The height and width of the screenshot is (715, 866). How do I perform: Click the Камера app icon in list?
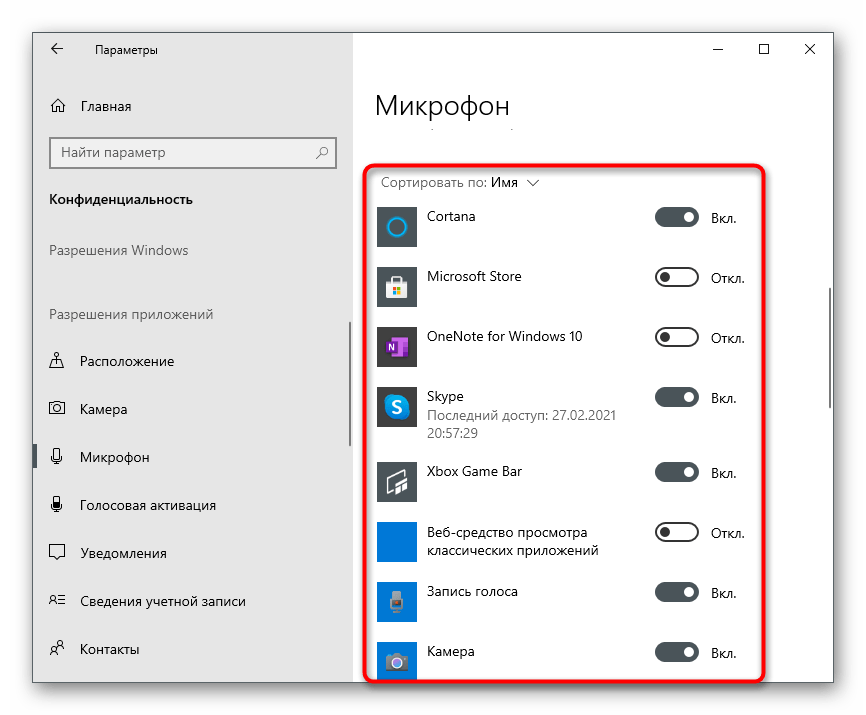[396, 661]
